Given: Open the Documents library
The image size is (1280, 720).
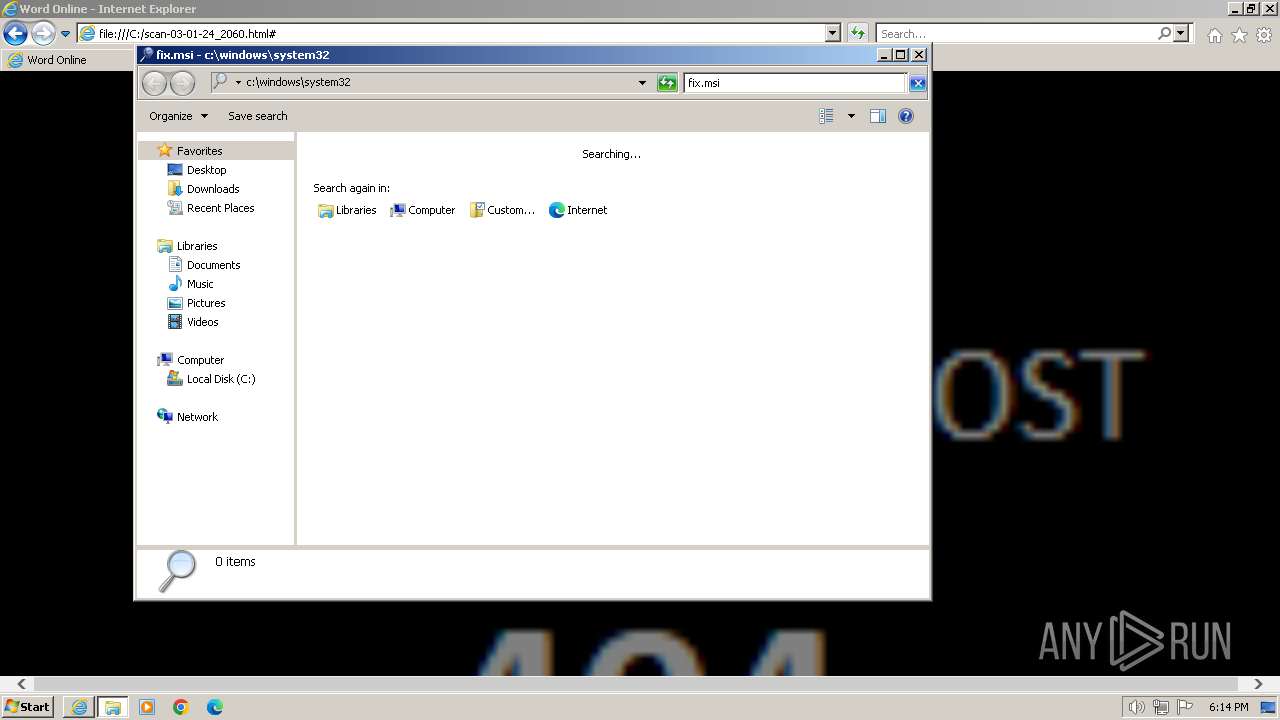Looking at the screenshot, I should point(213,265).
